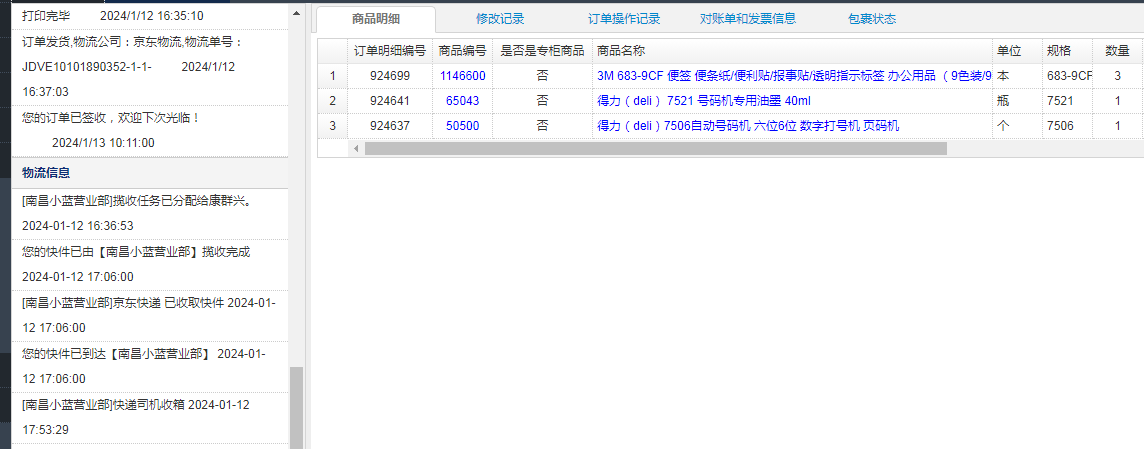Click the specification cell 683-9CF

pyautogui.click(x=1067, y=76)
